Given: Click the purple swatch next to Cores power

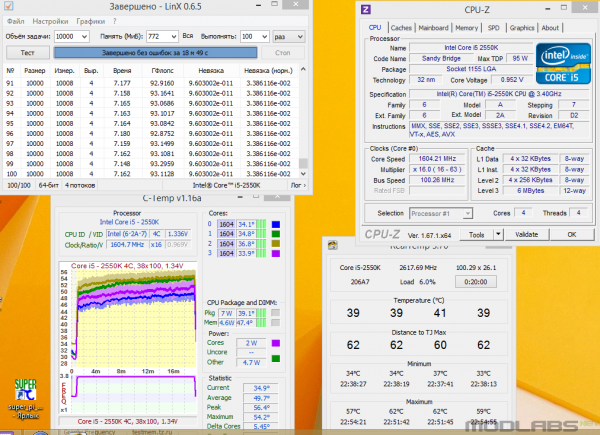Looking at the screenshot, I should point(276,343).
